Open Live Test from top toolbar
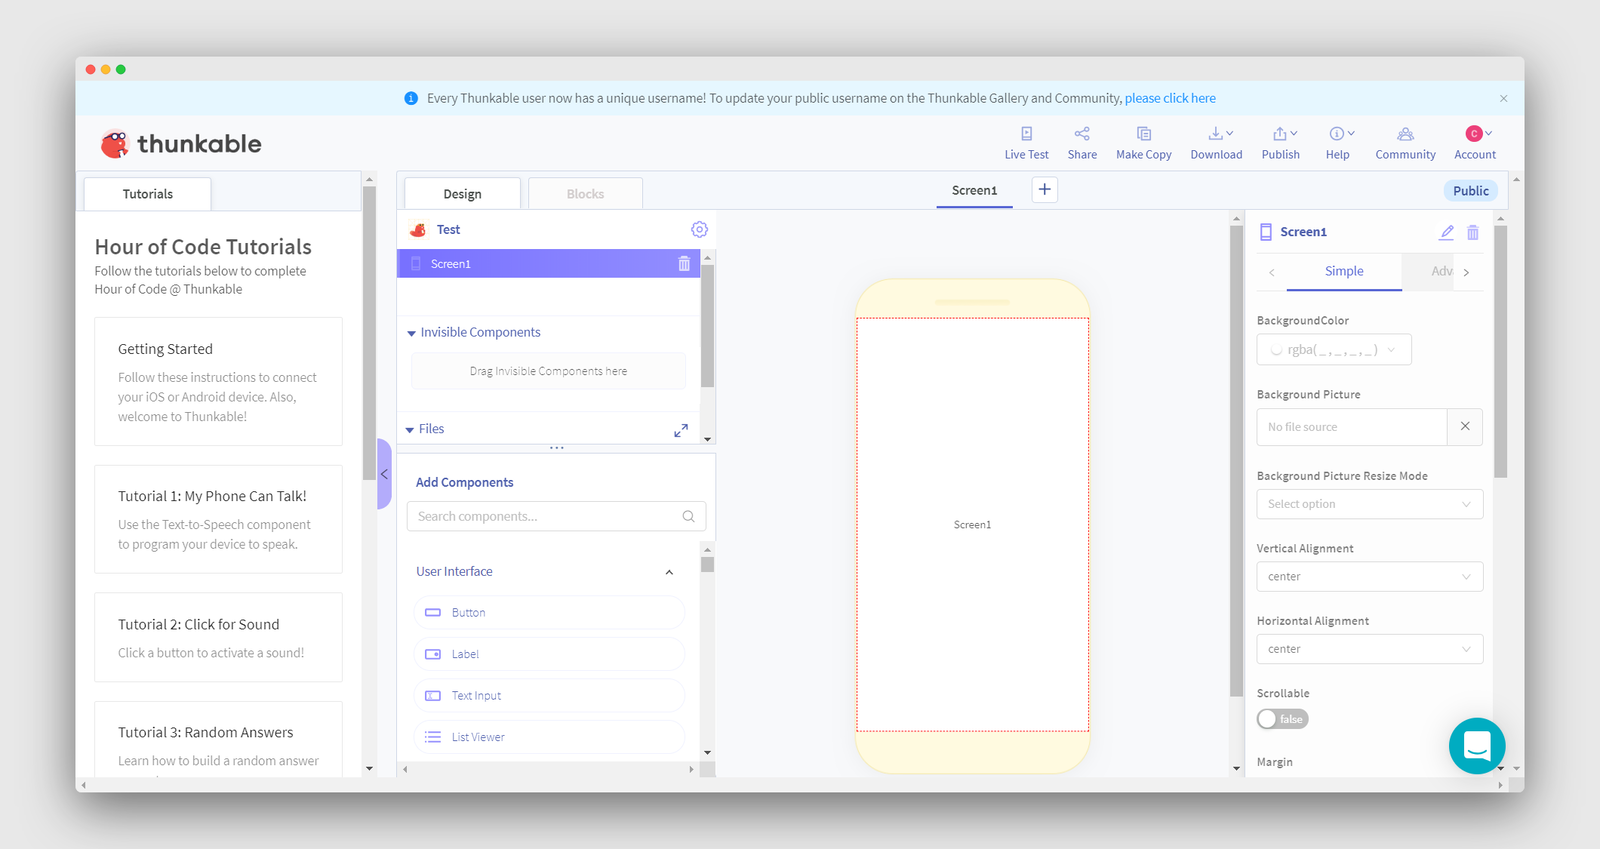 point(1026,143)
